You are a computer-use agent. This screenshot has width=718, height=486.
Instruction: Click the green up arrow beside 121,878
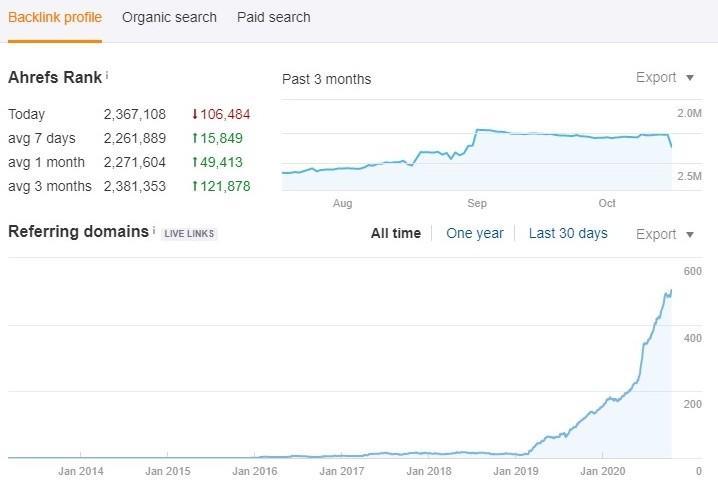pyautogui.click(x=194, y=186)
